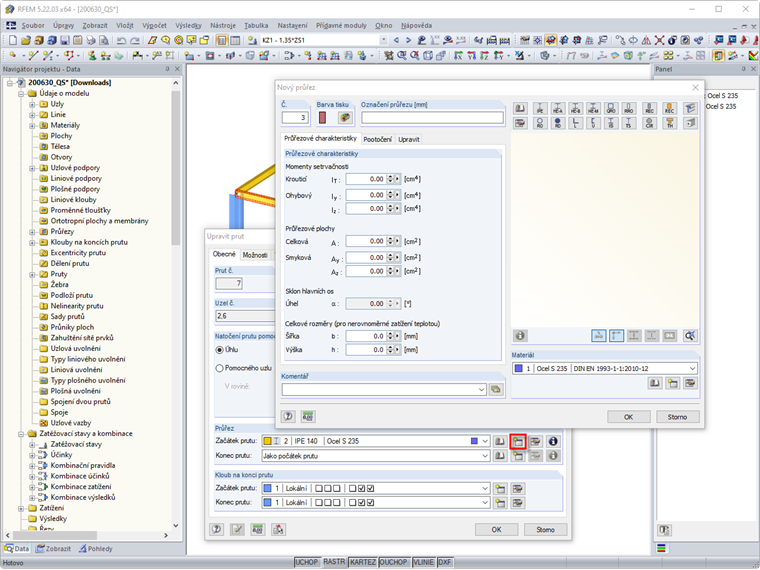Open the Výpočet menu
The width and height of the screenshot is (760, 570).
click(x=154, y=25)
